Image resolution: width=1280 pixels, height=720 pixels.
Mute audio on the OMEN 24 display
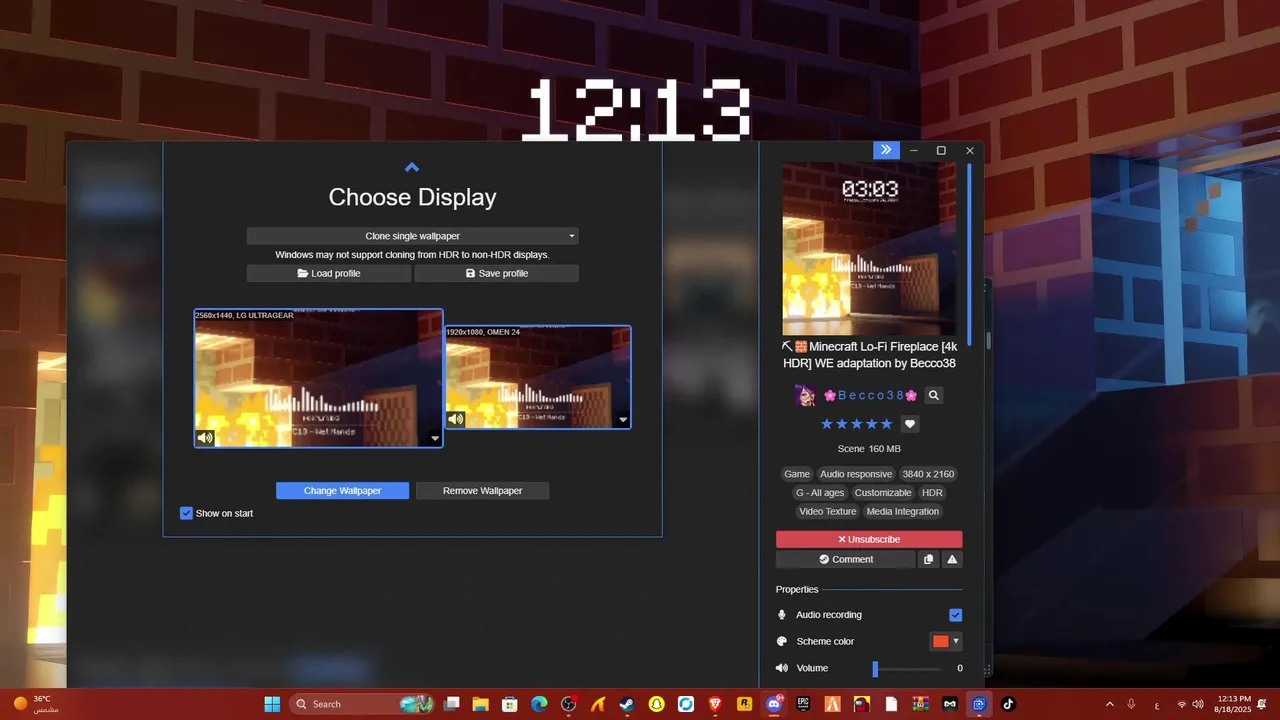[x=455, y=419]
